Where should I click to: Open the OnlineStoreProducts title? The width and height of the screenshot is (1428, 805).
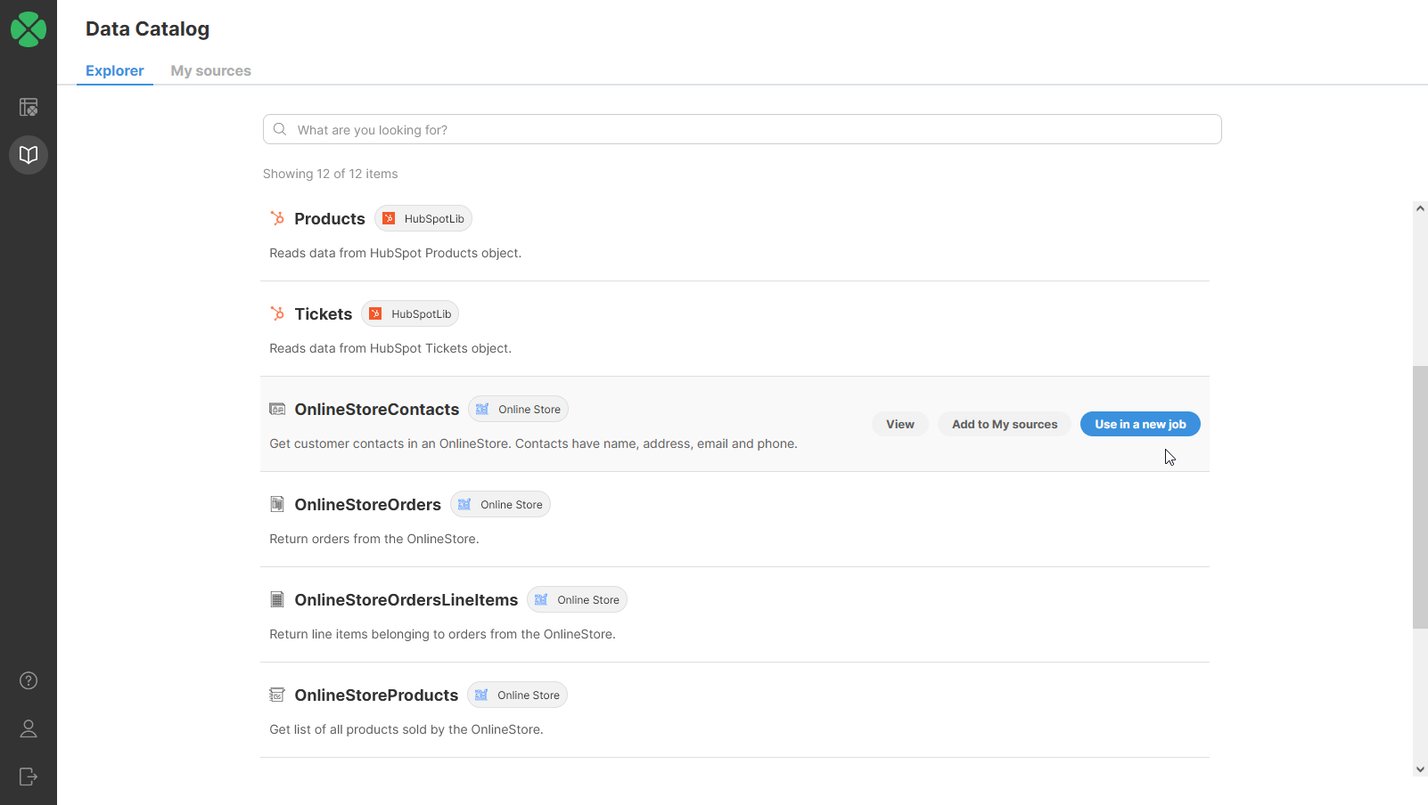pos(376,695)
